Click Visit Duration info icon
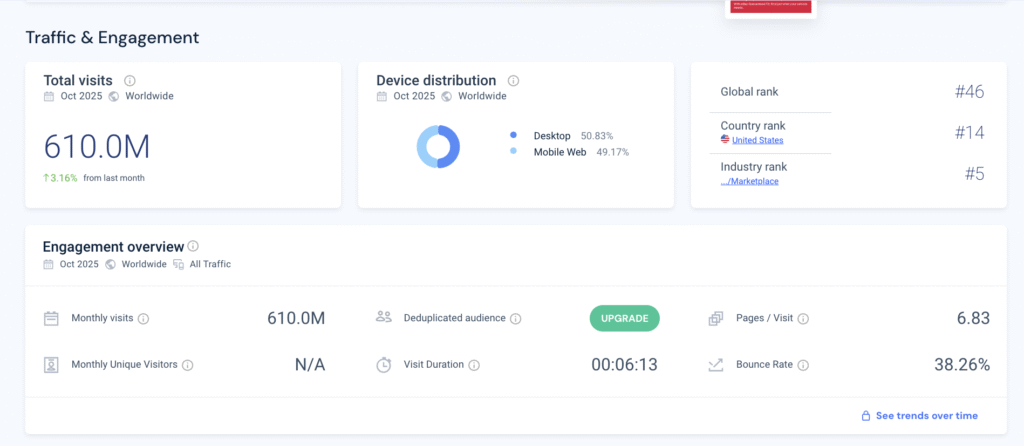This screenshot has height=446, width=1024. [474, 365]
